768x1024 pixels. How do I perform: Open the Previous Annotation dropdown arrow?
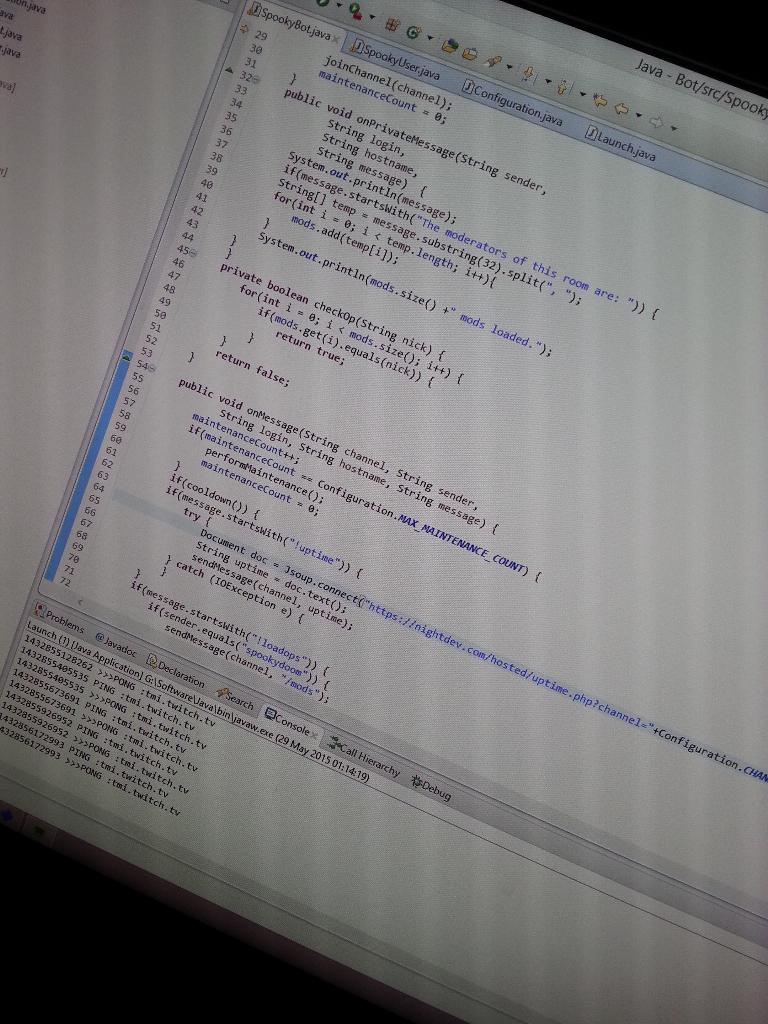pyautogui.click(x=583, y=94)
